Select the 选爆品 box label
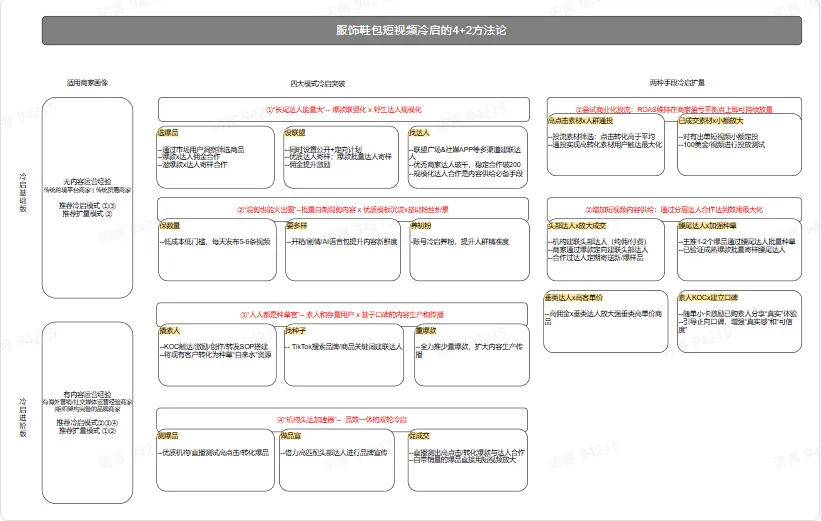Viewport: 821px width, 521px height. pos(169,133)
